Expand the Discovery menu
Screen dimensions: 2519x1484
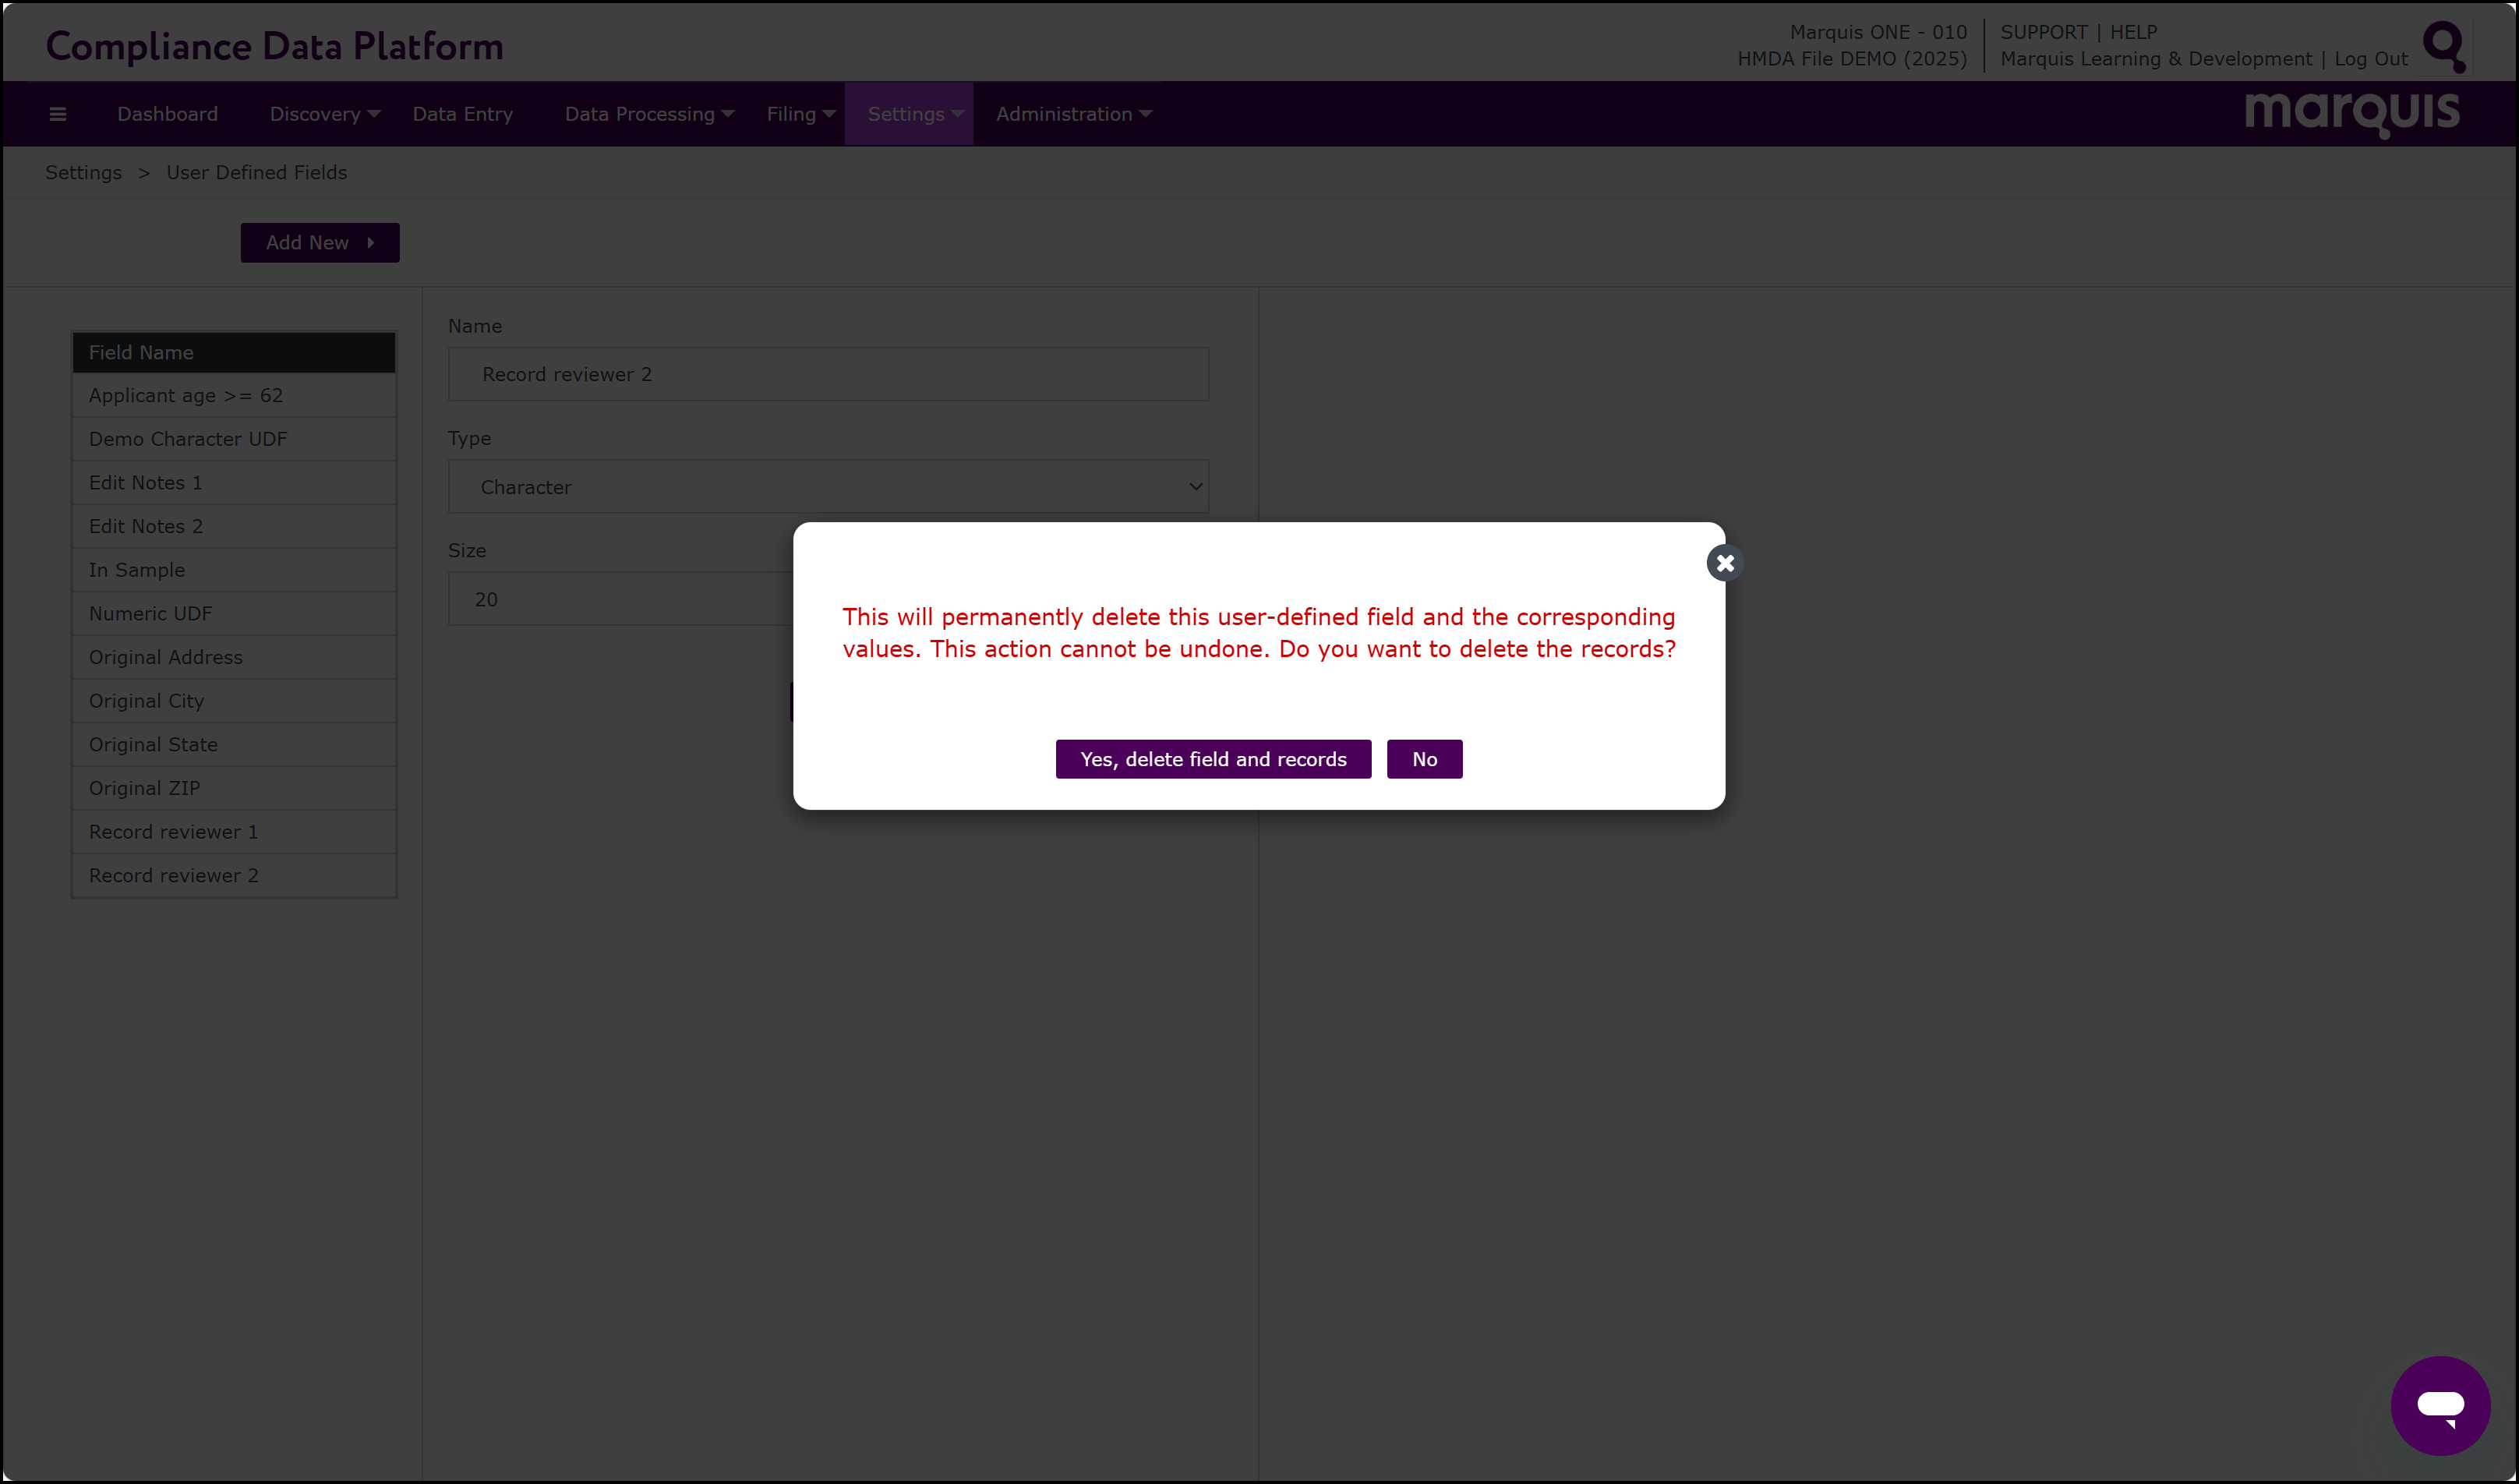point(324,114)
